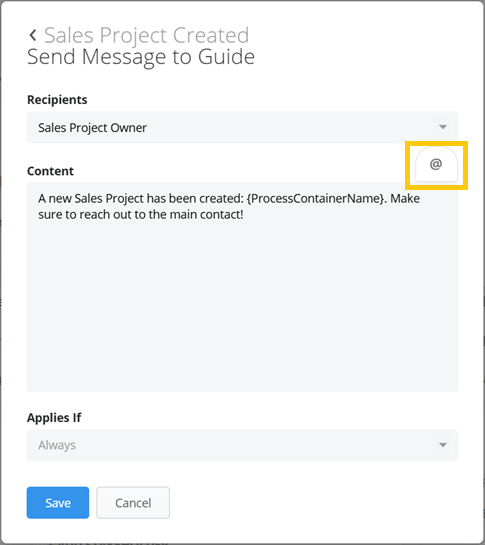The width and height of the screenshot is (485, 545).
Task: Place cursor before "A new Sales Project"
Action: pos(38,198)
